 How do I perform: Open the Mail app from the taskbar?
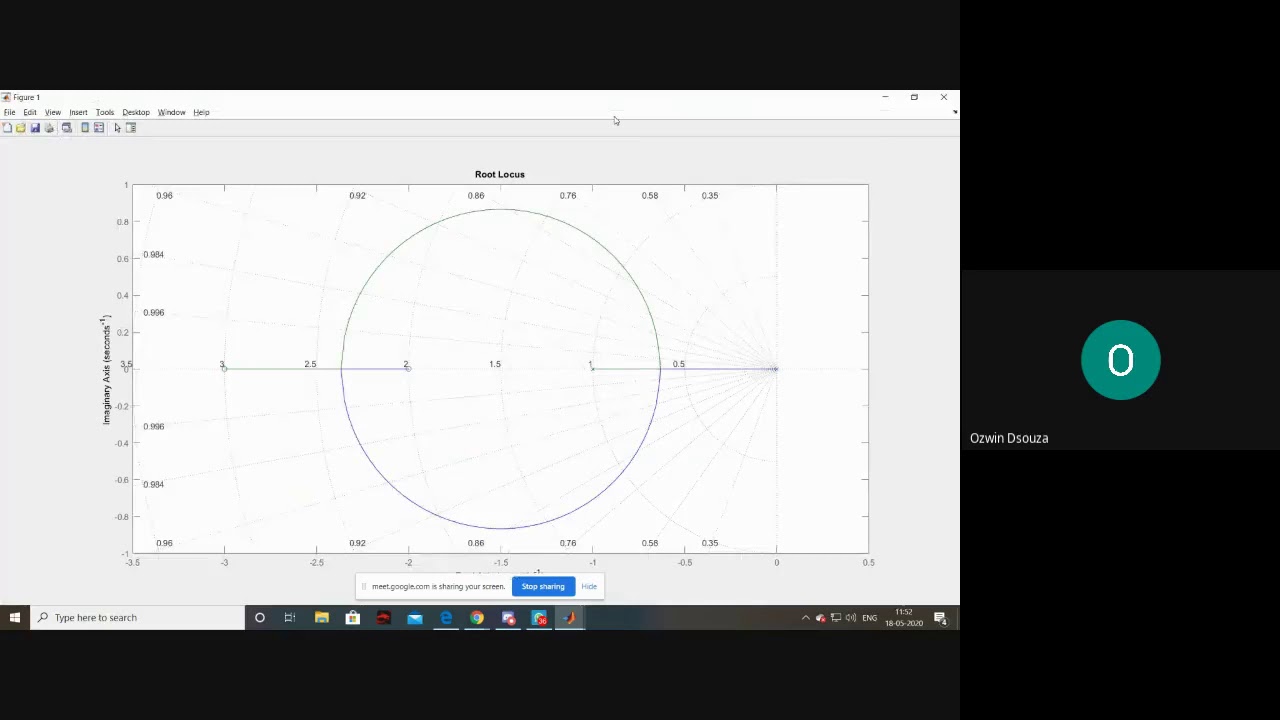coord(415,618)
